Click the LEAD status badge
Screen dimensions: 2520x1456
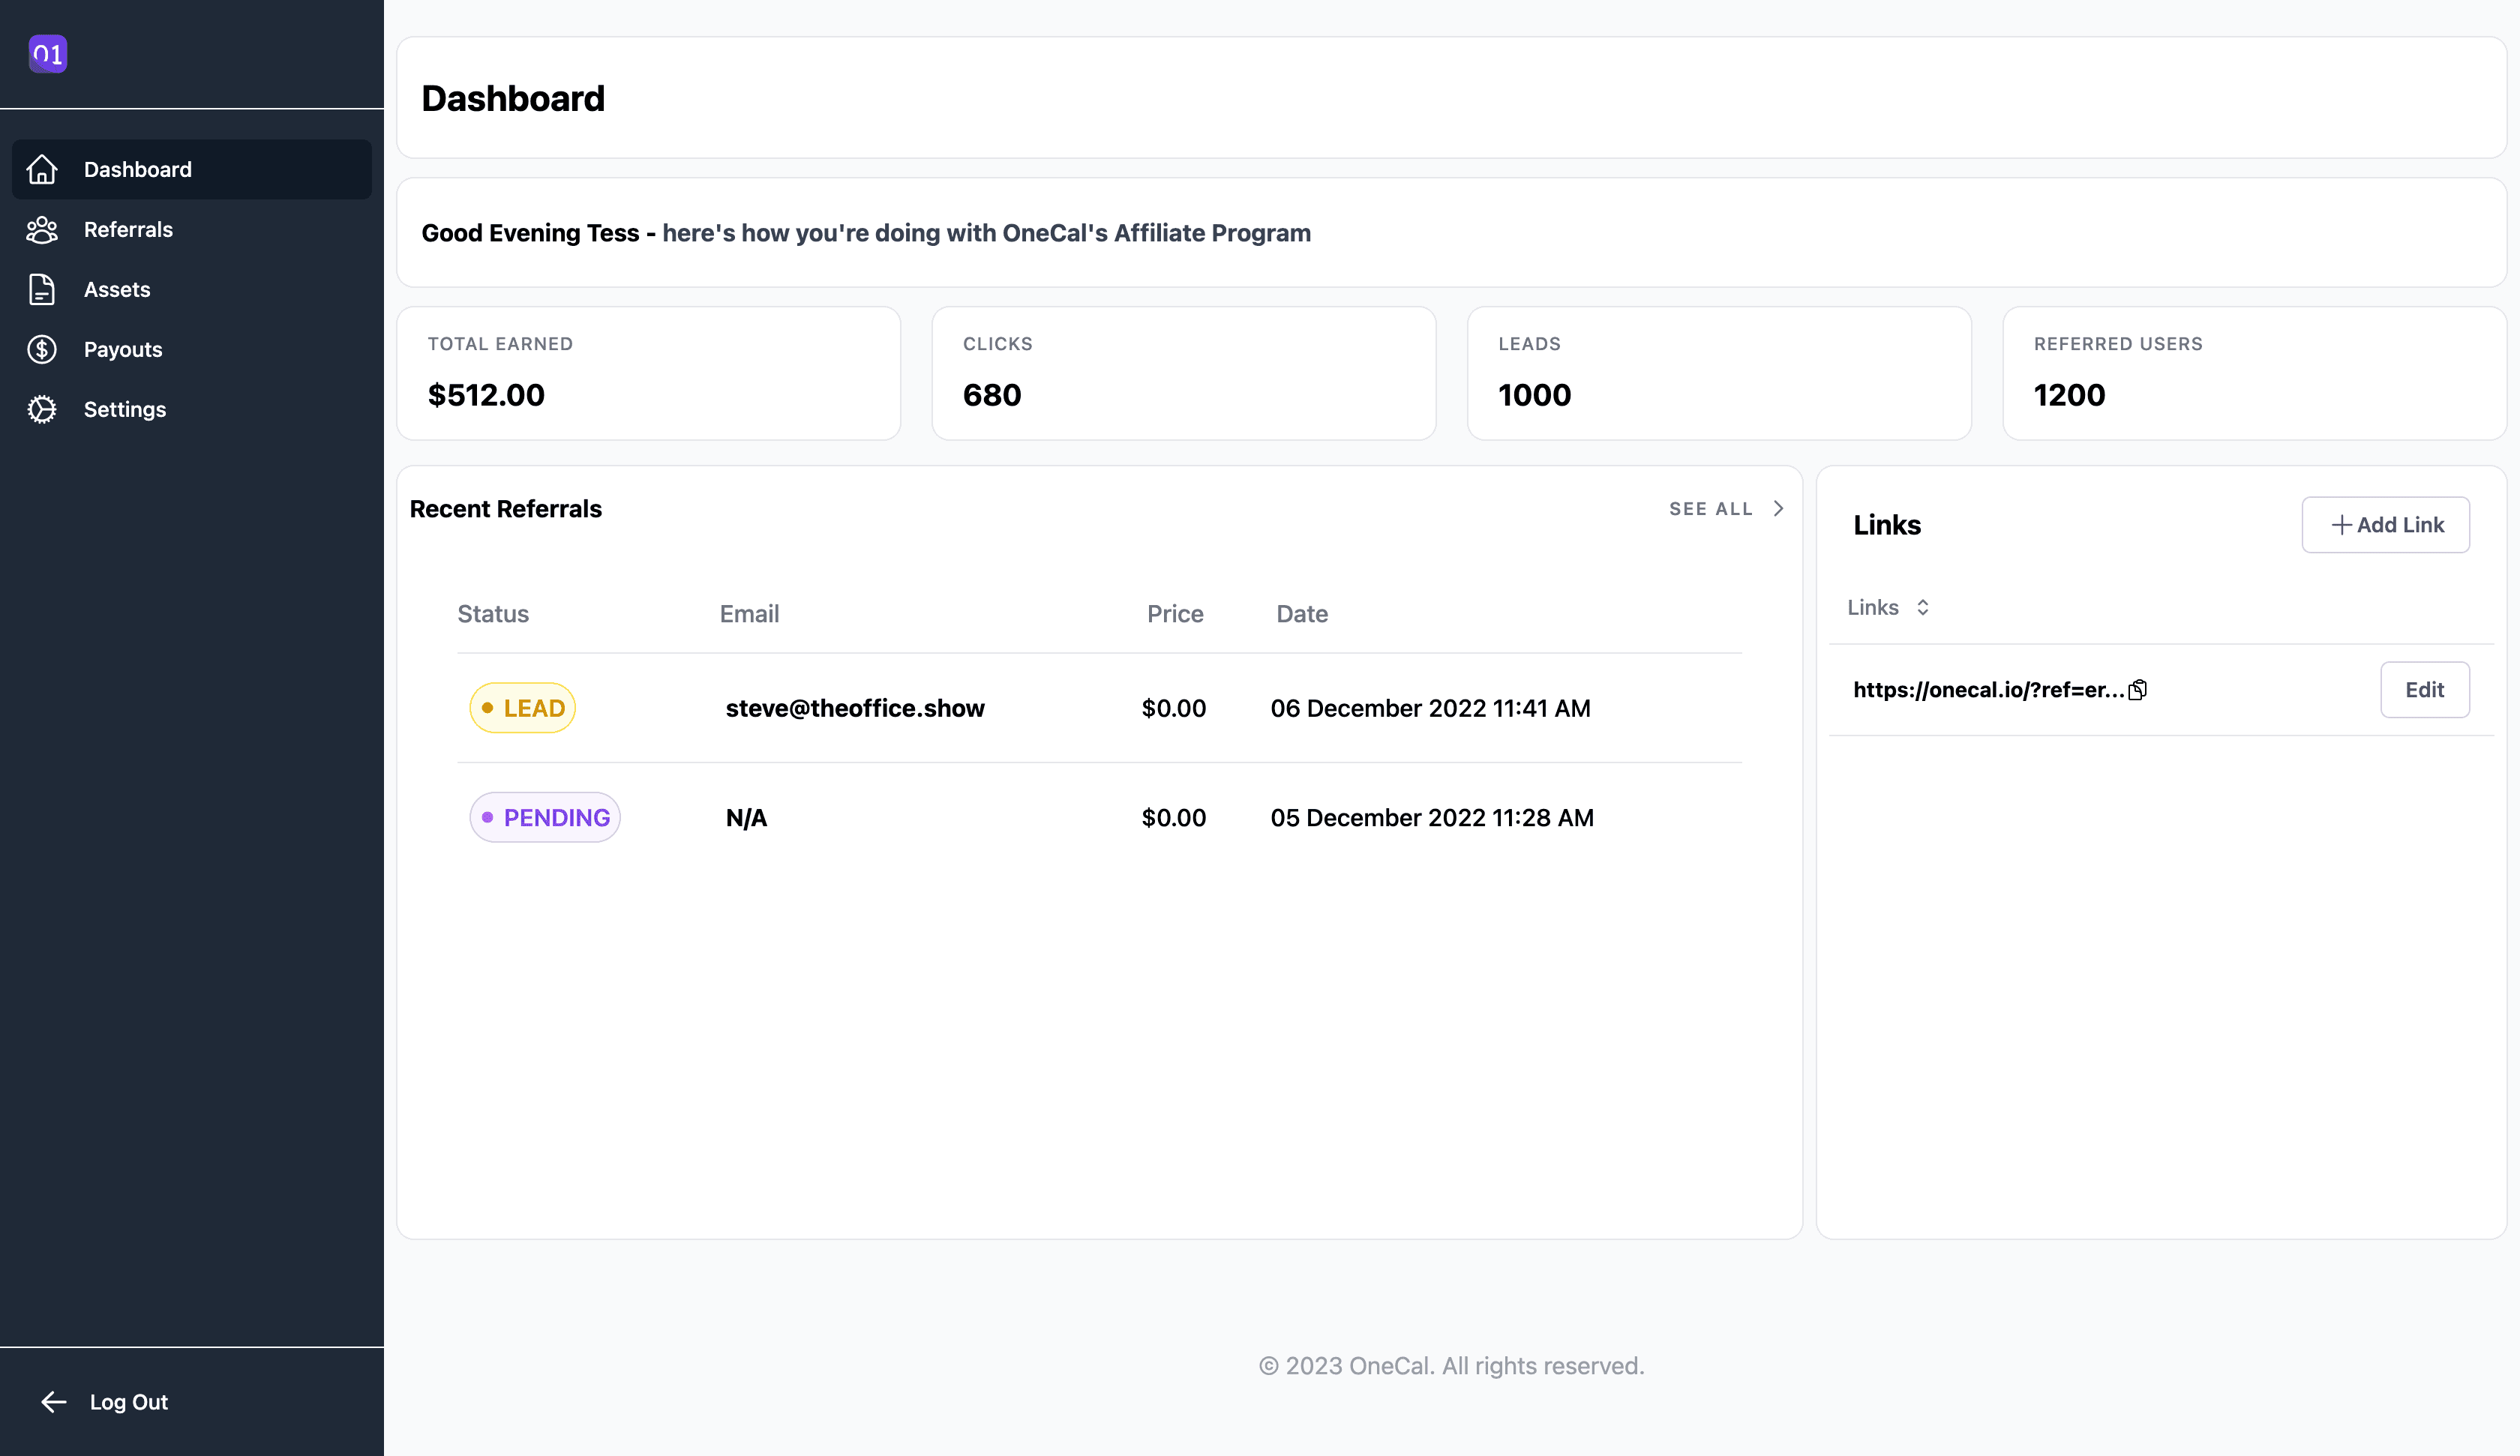[522, 708]
